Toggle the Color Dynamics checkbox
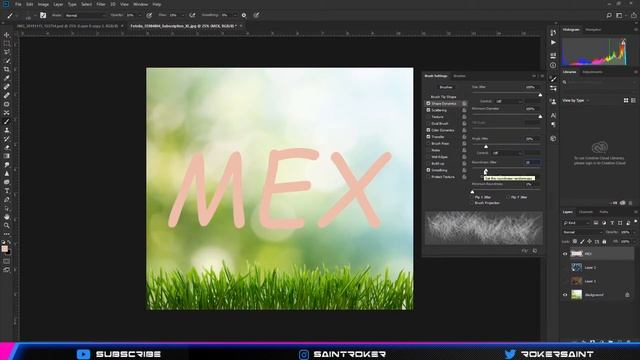The image size is (640, 360). 428,130
